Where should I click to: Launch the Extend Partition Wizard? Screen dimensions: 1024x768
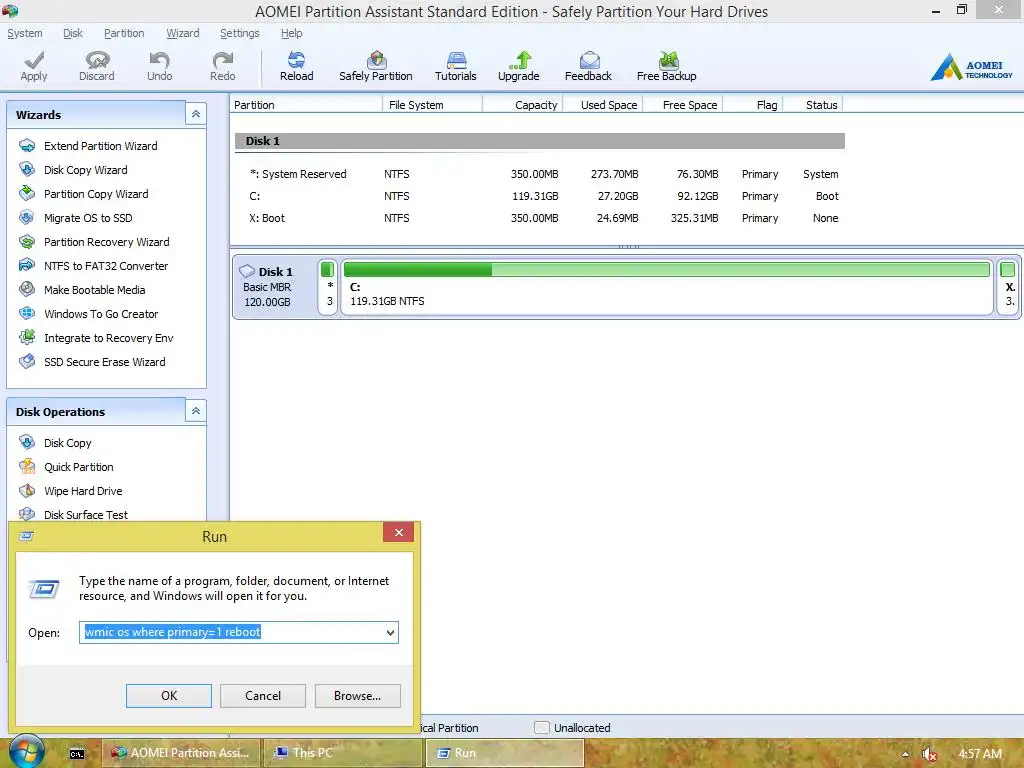(x=101, y=146)
